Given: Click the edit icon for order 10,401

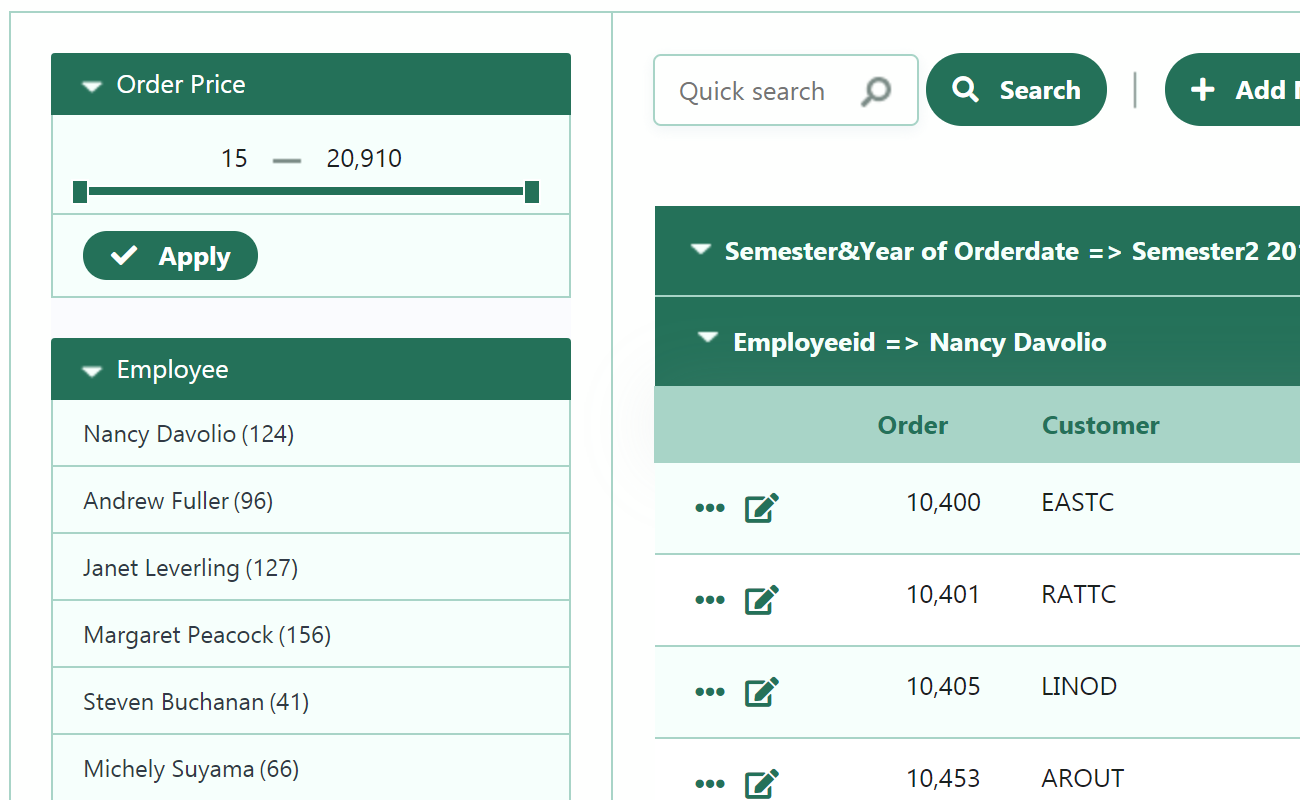Looking at the screenshot, I should click(x=761, y=600).
